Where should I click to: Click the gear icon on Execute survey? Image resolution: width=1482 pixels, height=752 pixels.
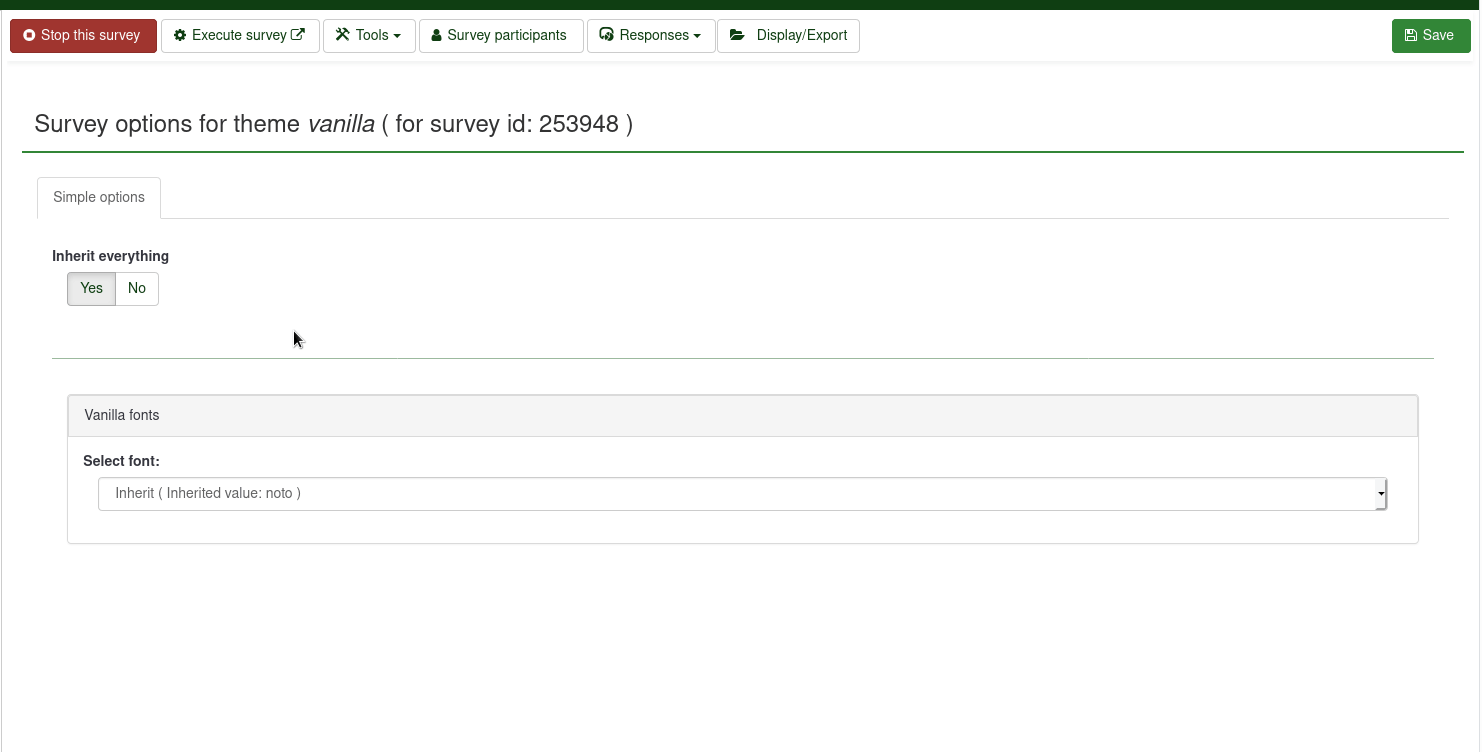[180, 36]
